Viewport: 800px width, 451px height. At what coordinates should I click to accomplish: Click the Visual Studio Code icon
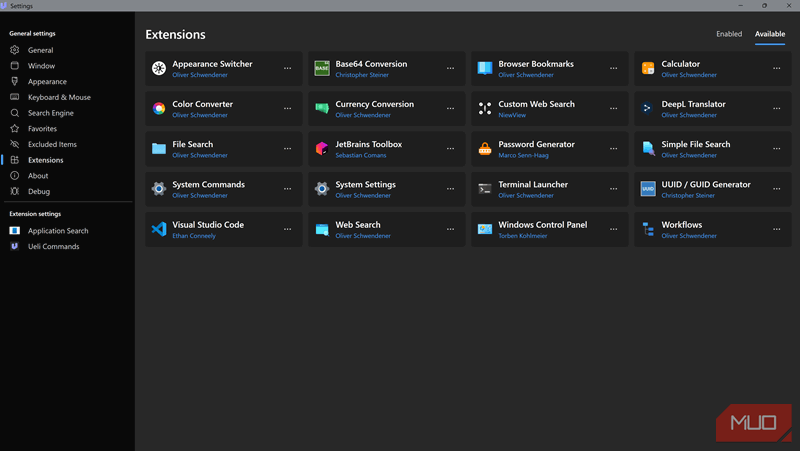(x=159, y=229)
